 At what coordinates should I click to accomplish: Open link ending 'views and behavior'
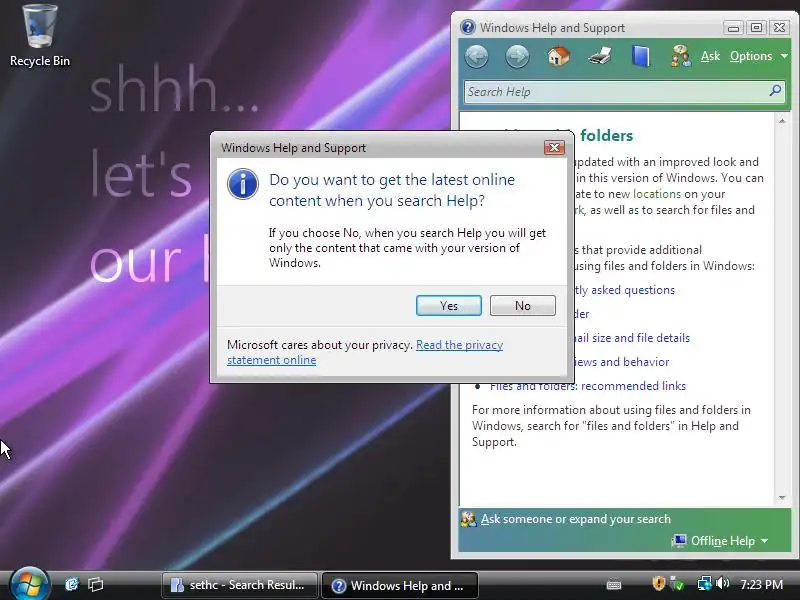tap(621, 362)
